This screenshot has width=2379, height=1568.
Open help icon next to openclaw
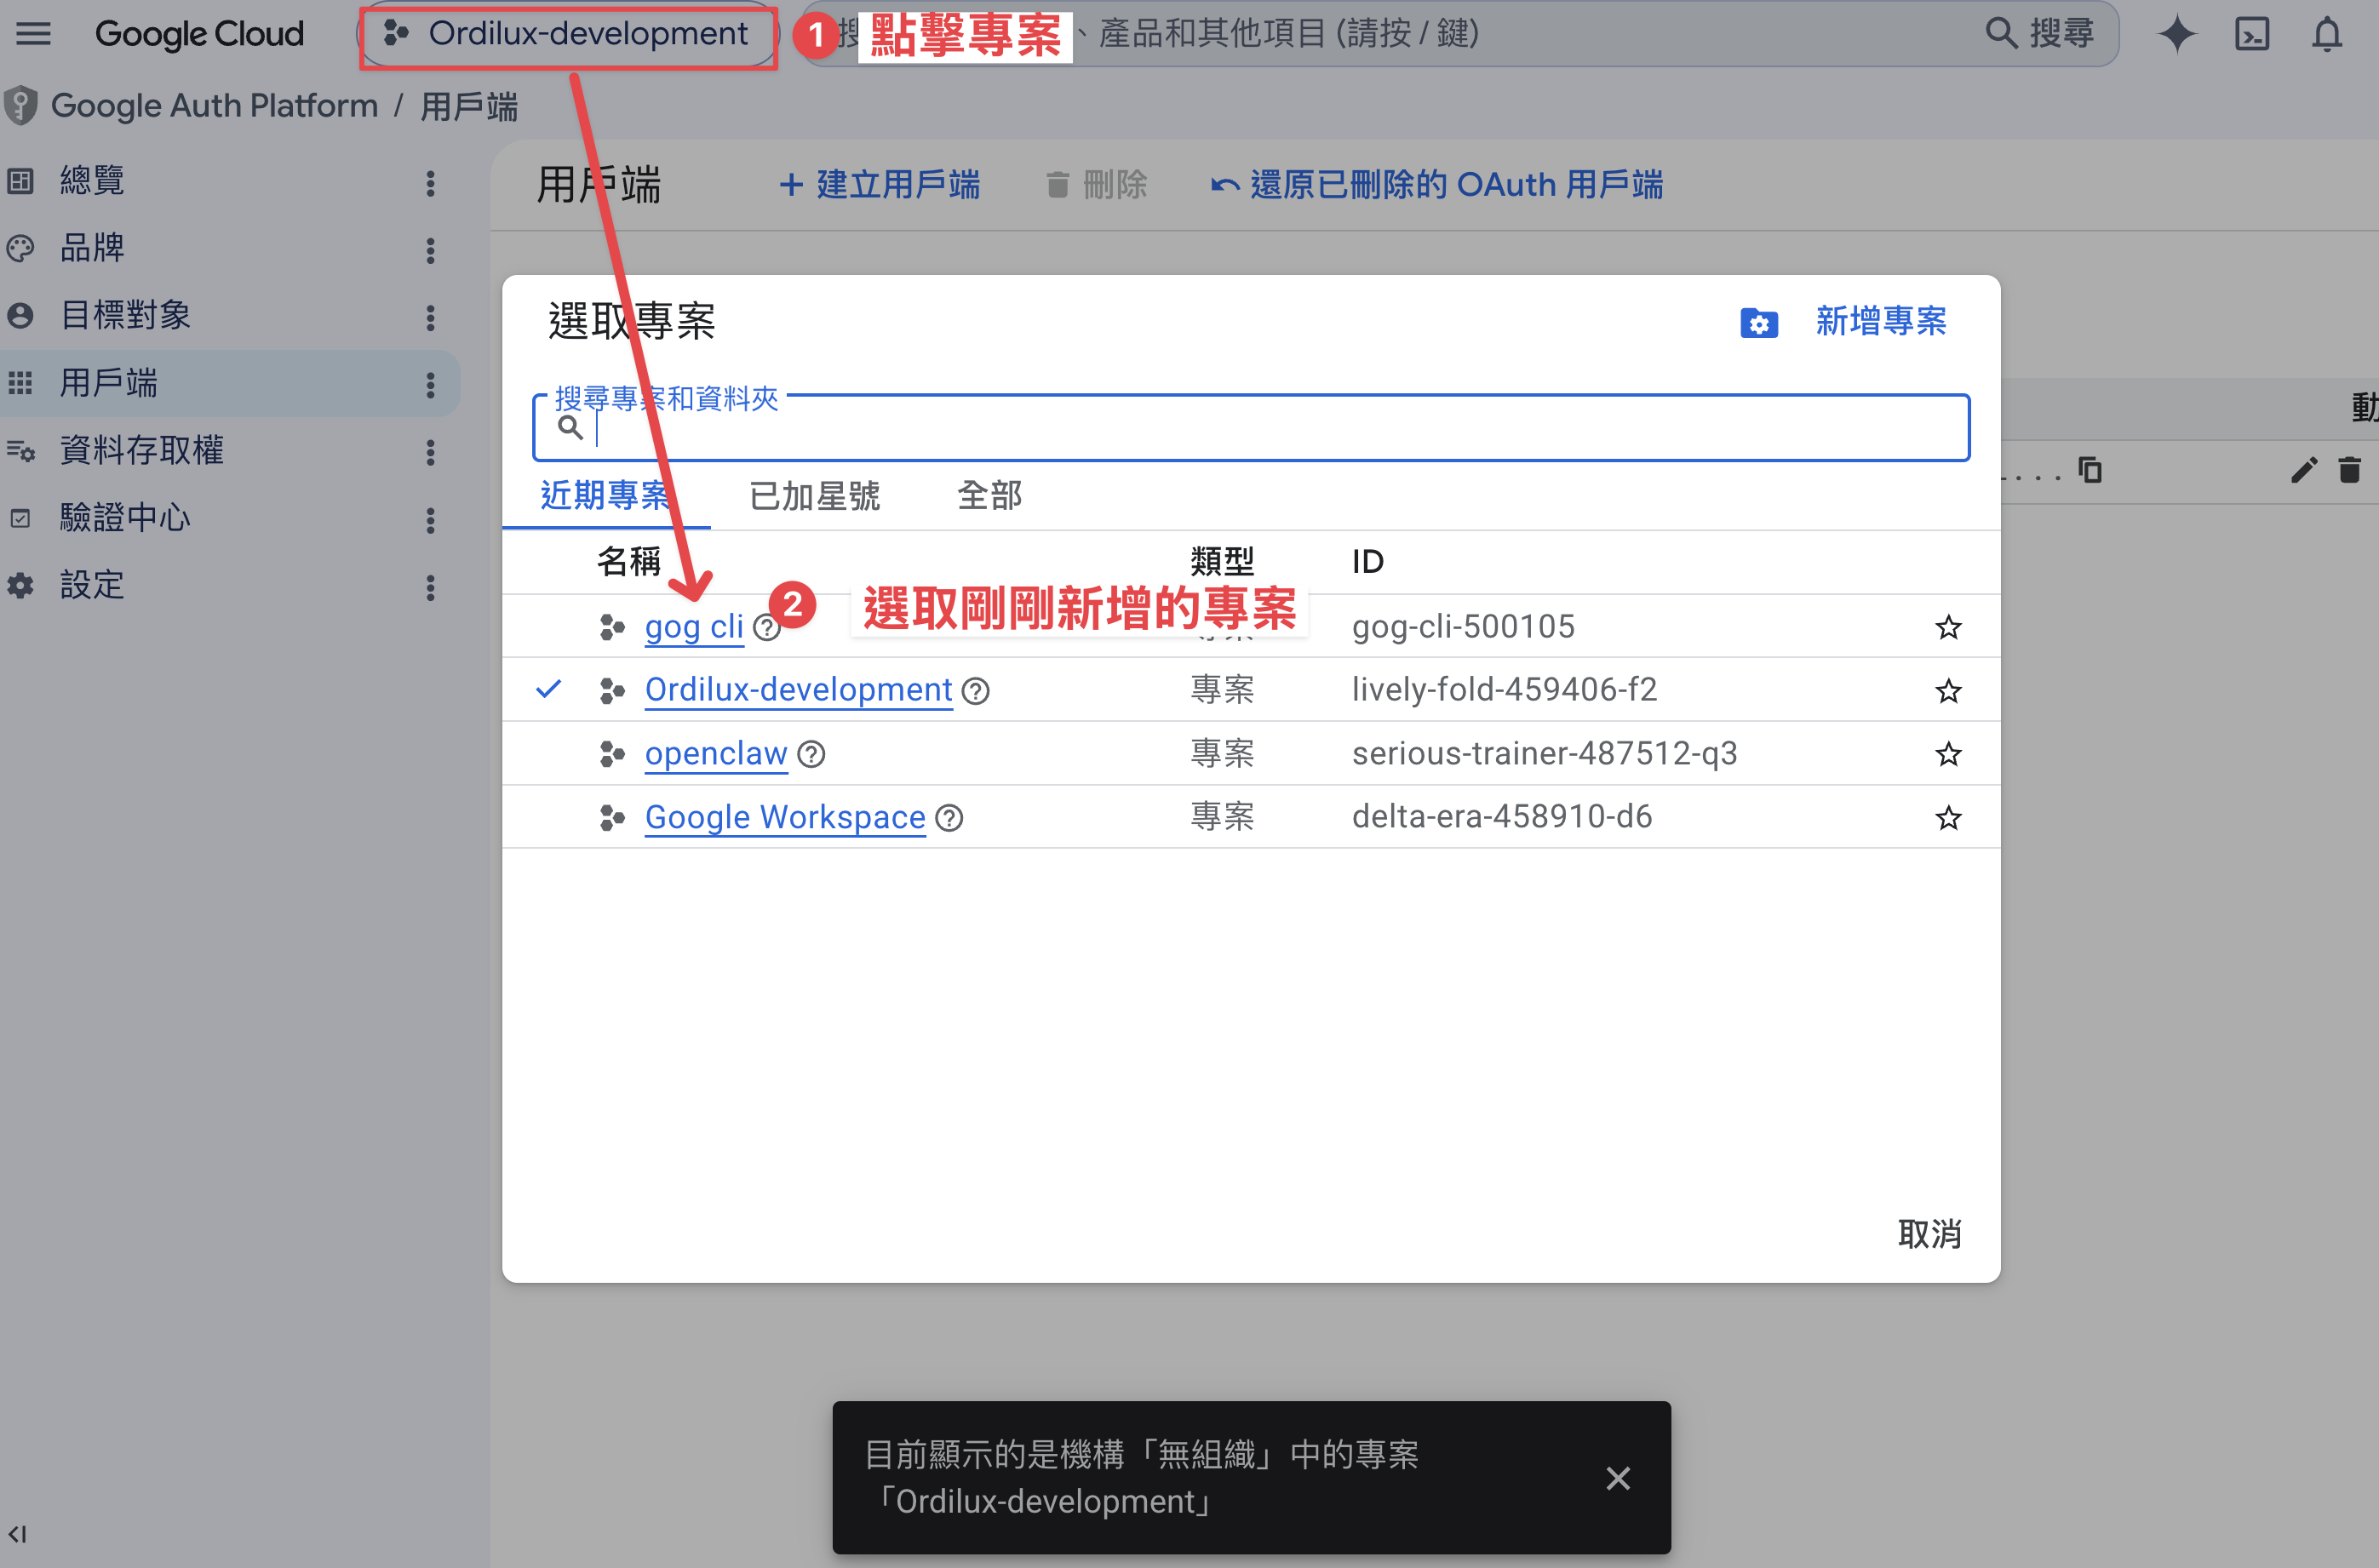coord(811,755)
